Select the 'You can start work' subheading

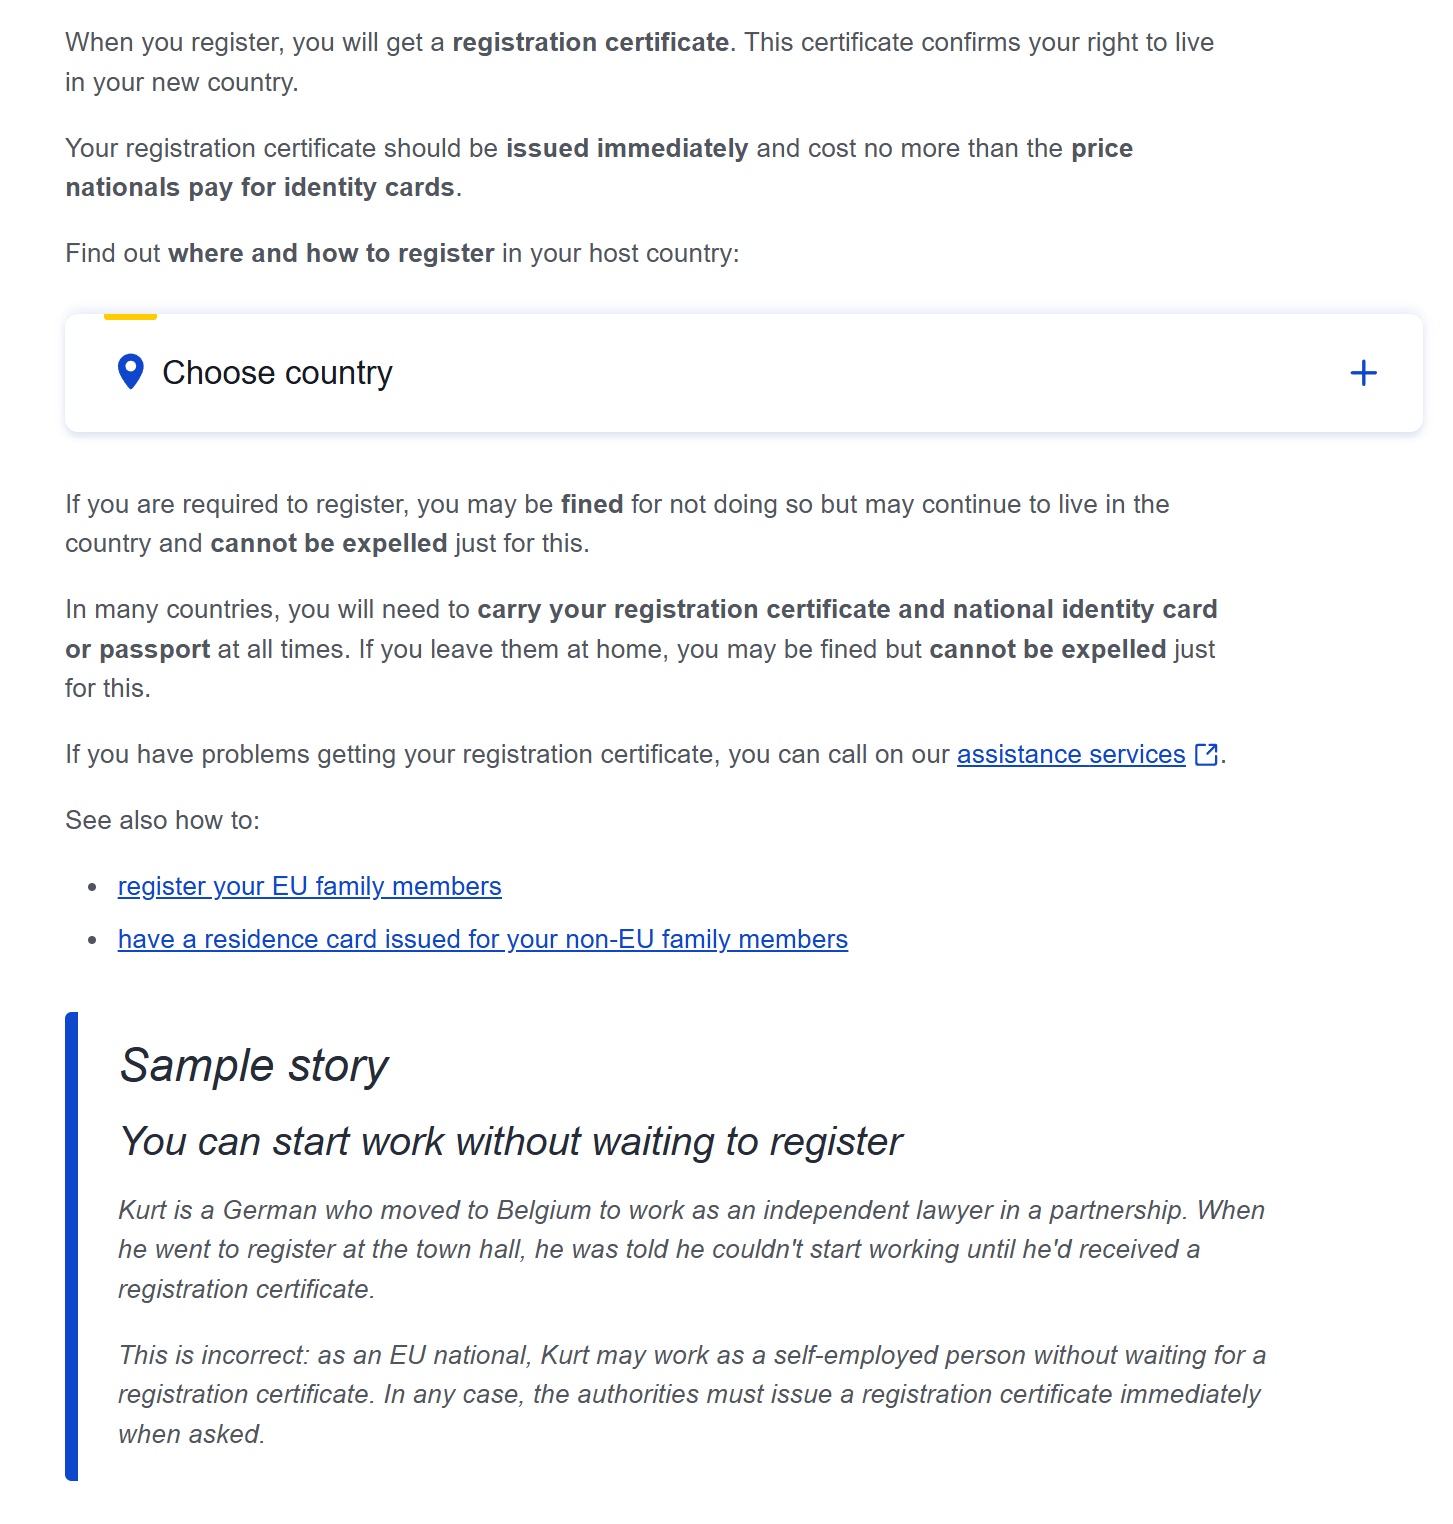click(510, 1142)
